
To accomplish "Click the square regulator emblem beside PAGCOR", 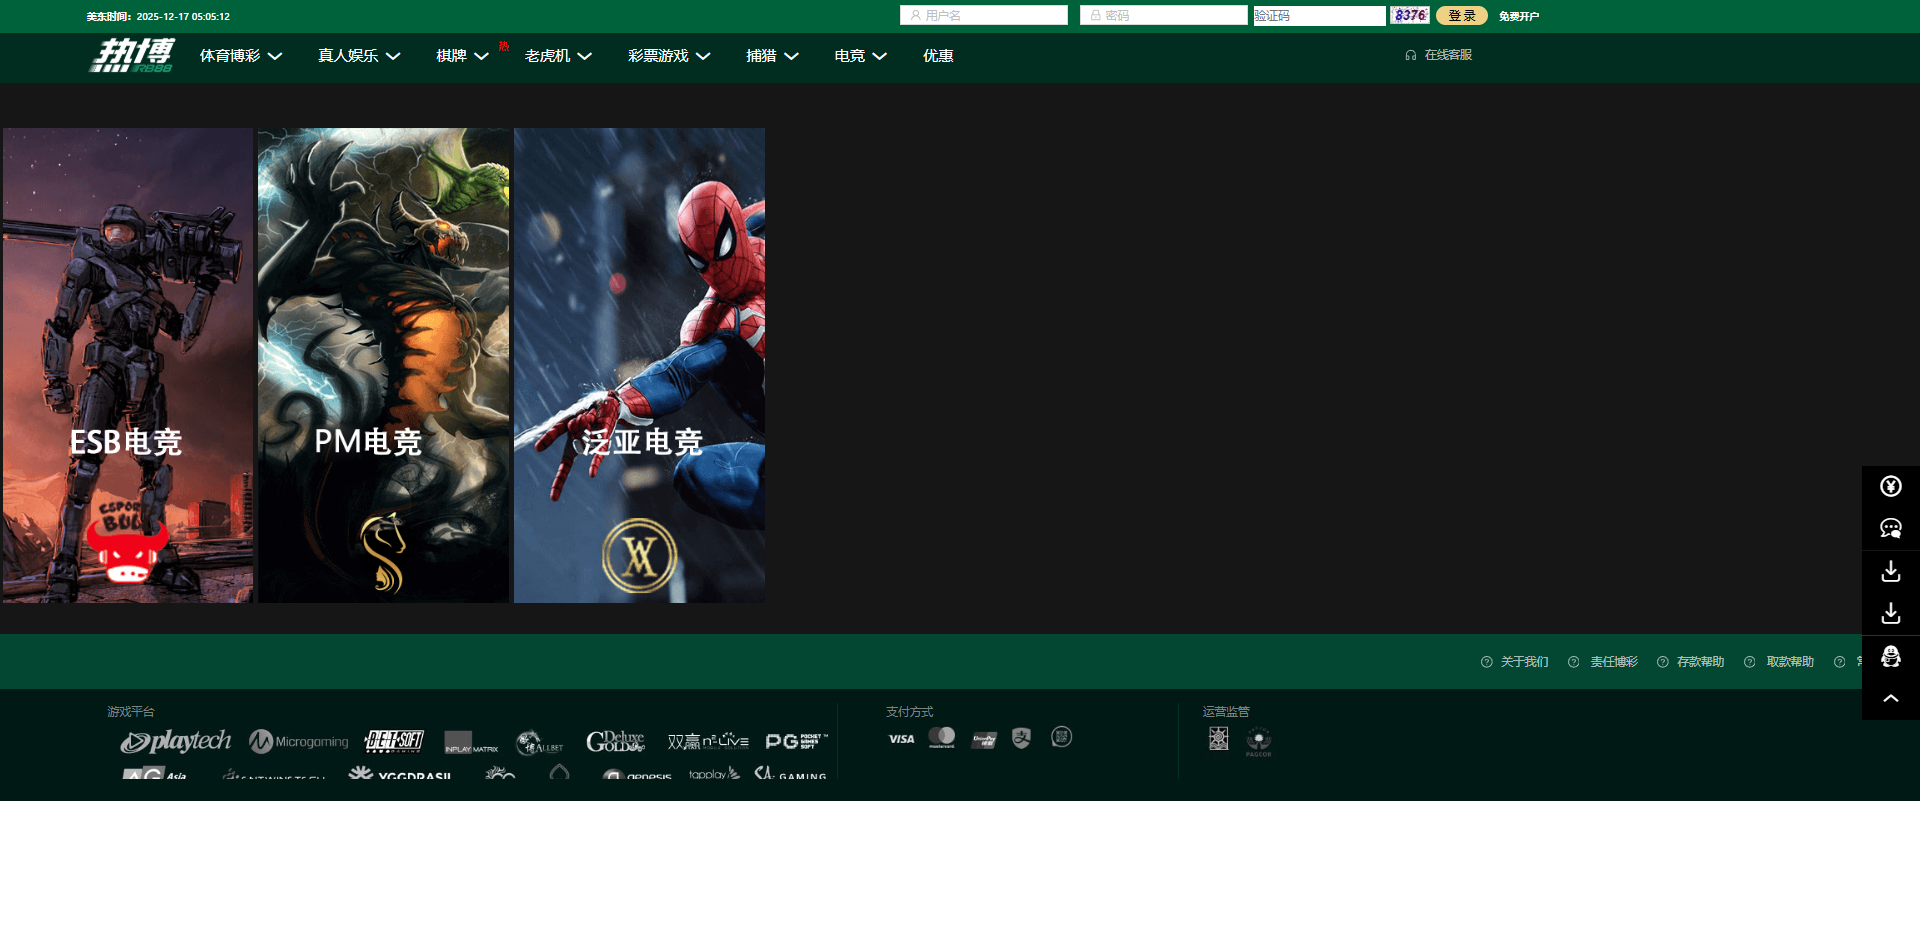I will [x=1218, y=738].
